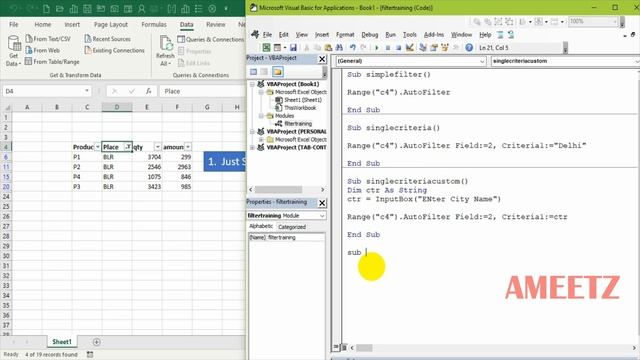Collapse the VBAProject (Book1) tree node
This screenshot has width=640, height=360.
[x=252, y=84]
